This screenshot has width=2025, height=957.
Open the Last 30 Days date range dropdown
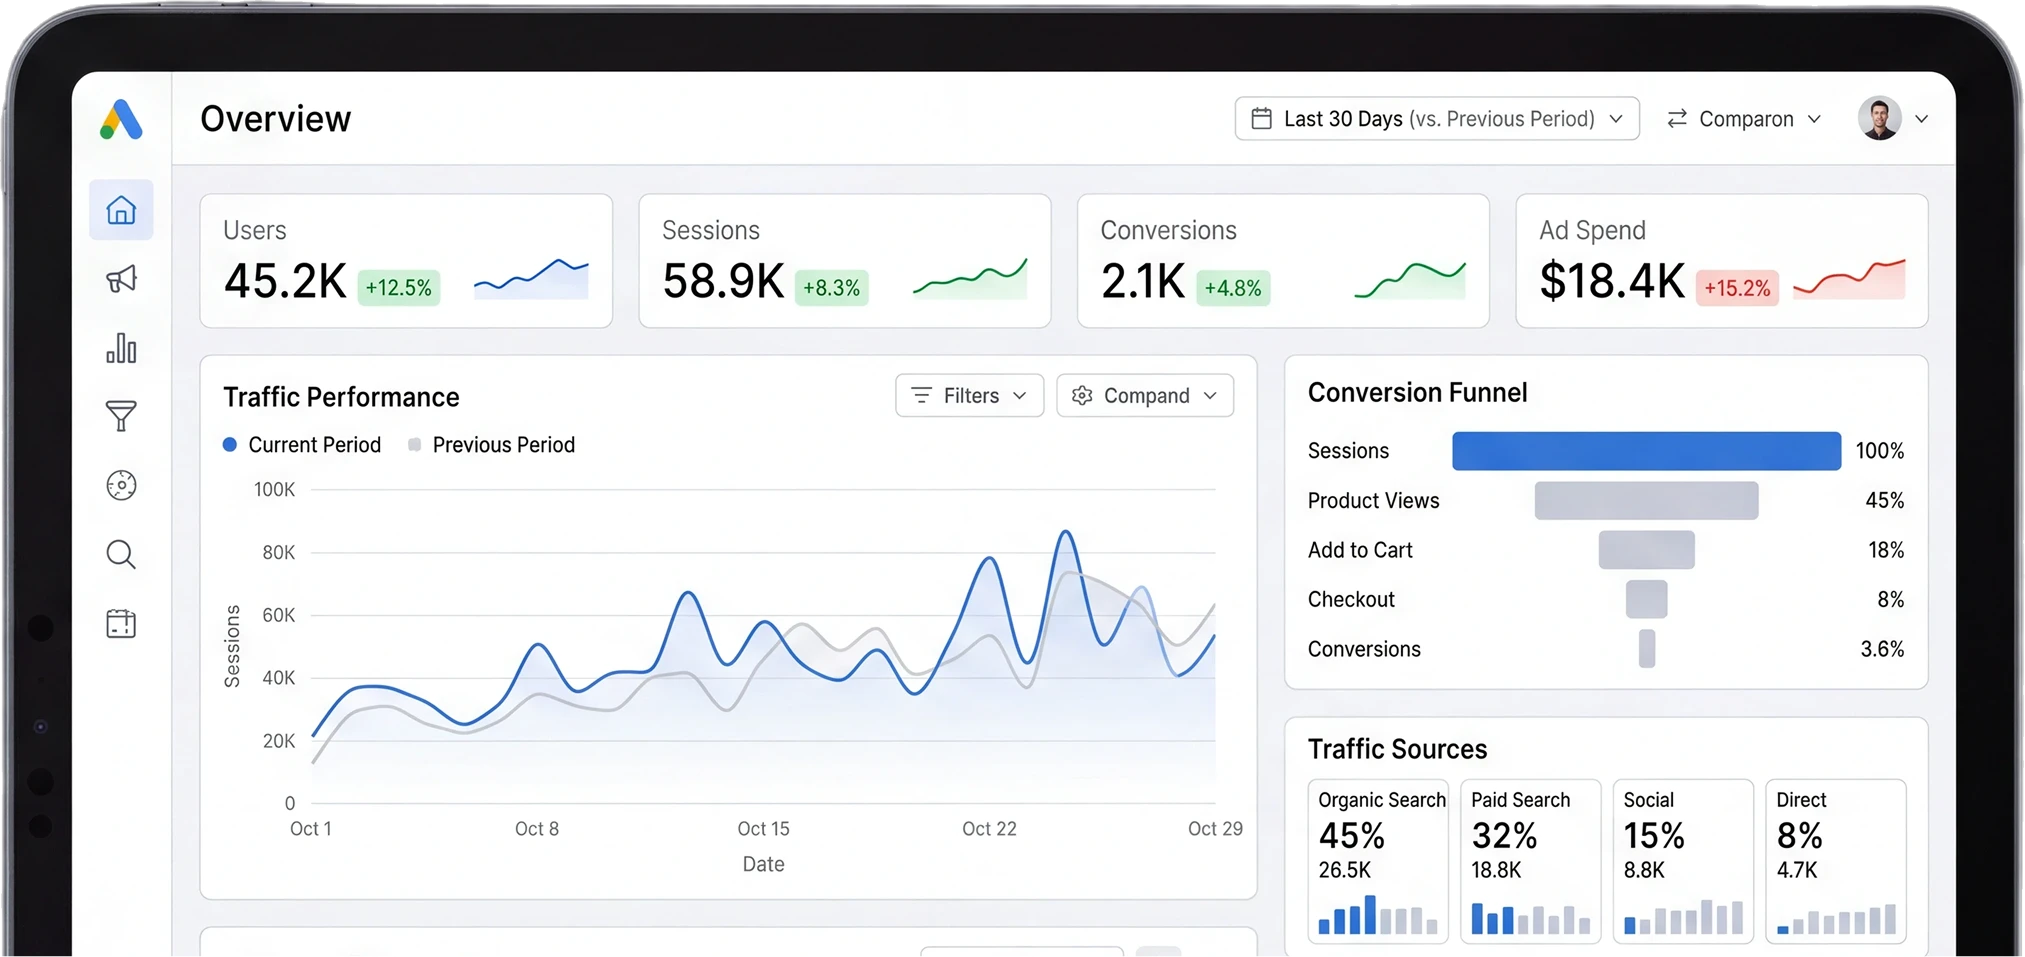[1437, 119]
